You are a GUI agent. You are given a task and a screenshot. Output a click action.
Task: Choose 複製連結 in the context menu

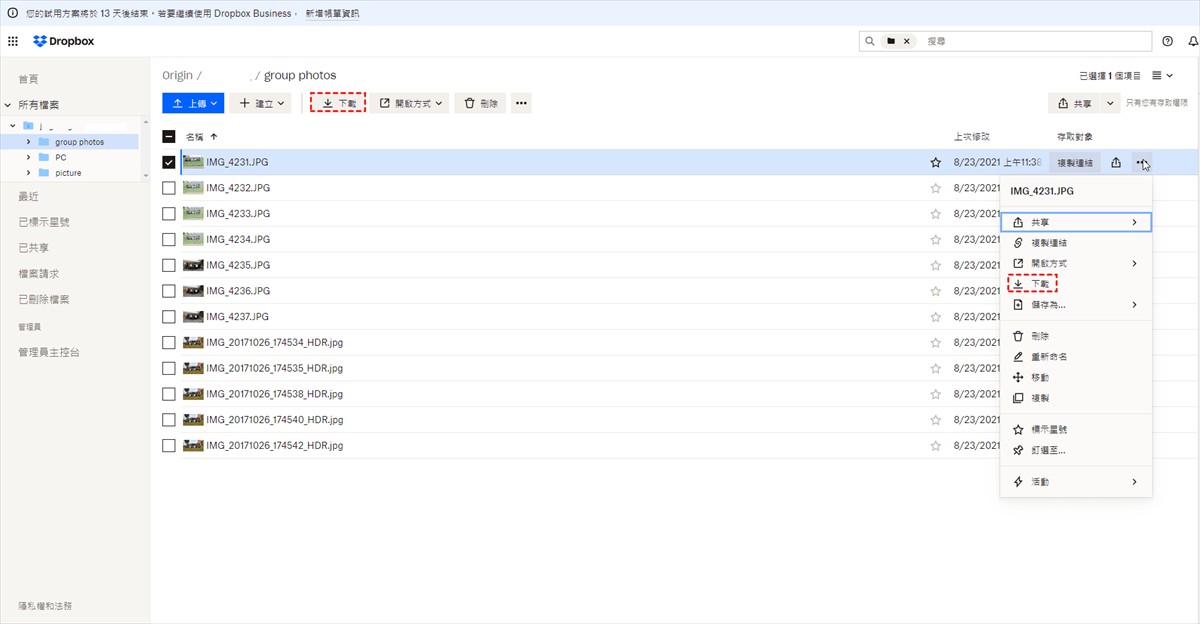1076,243
